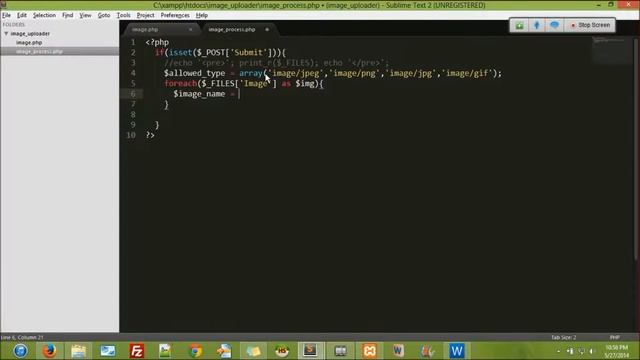Place cursor on the <?php line

tap(157, 42)
